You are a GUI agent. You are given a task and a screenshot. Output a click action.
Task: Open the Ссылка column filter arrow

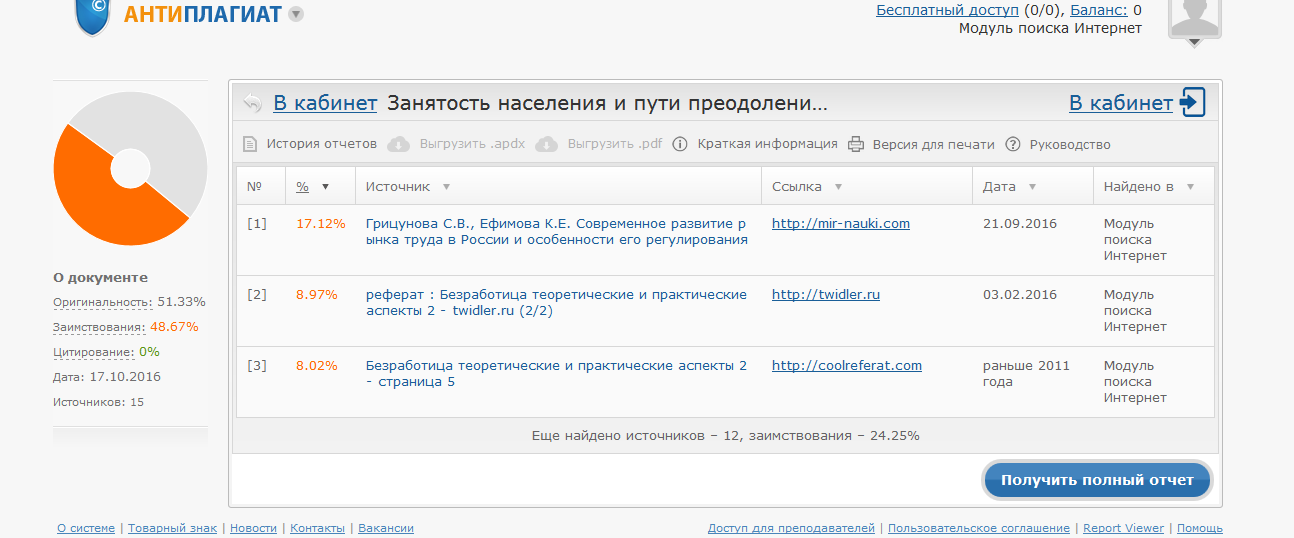pos(838,187)
